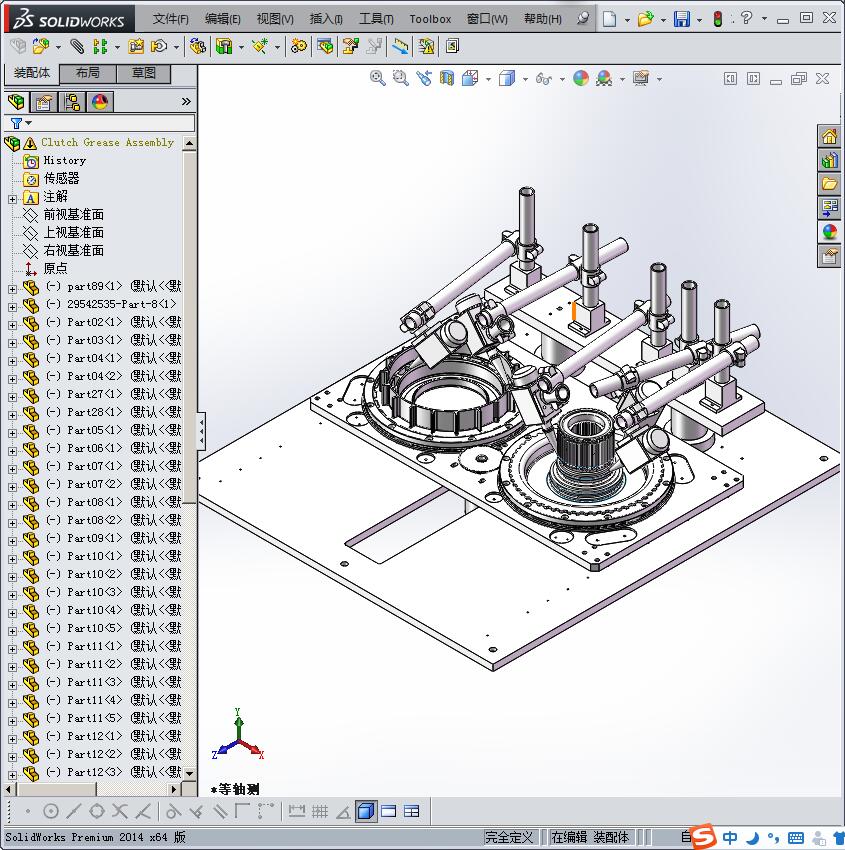The image size is (845, 850).
Task: Select the 前视基准面 plane in tree
Action: 74,215
